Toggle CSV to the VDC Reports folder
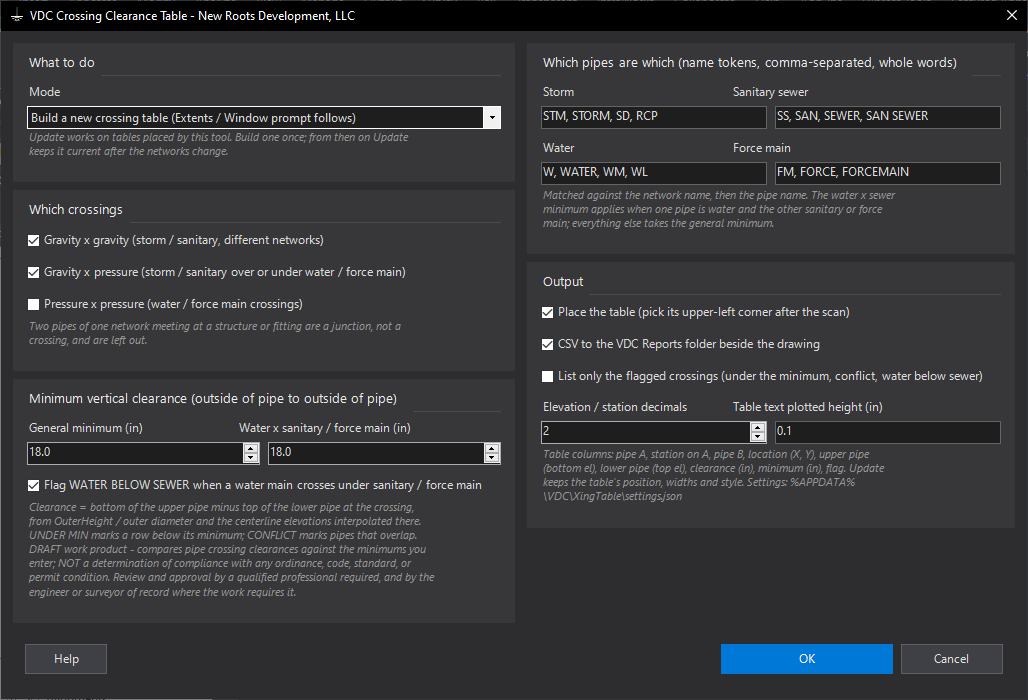Image resolution: width=1028 pixels, height=700 pixels. (x=547, y=345)
